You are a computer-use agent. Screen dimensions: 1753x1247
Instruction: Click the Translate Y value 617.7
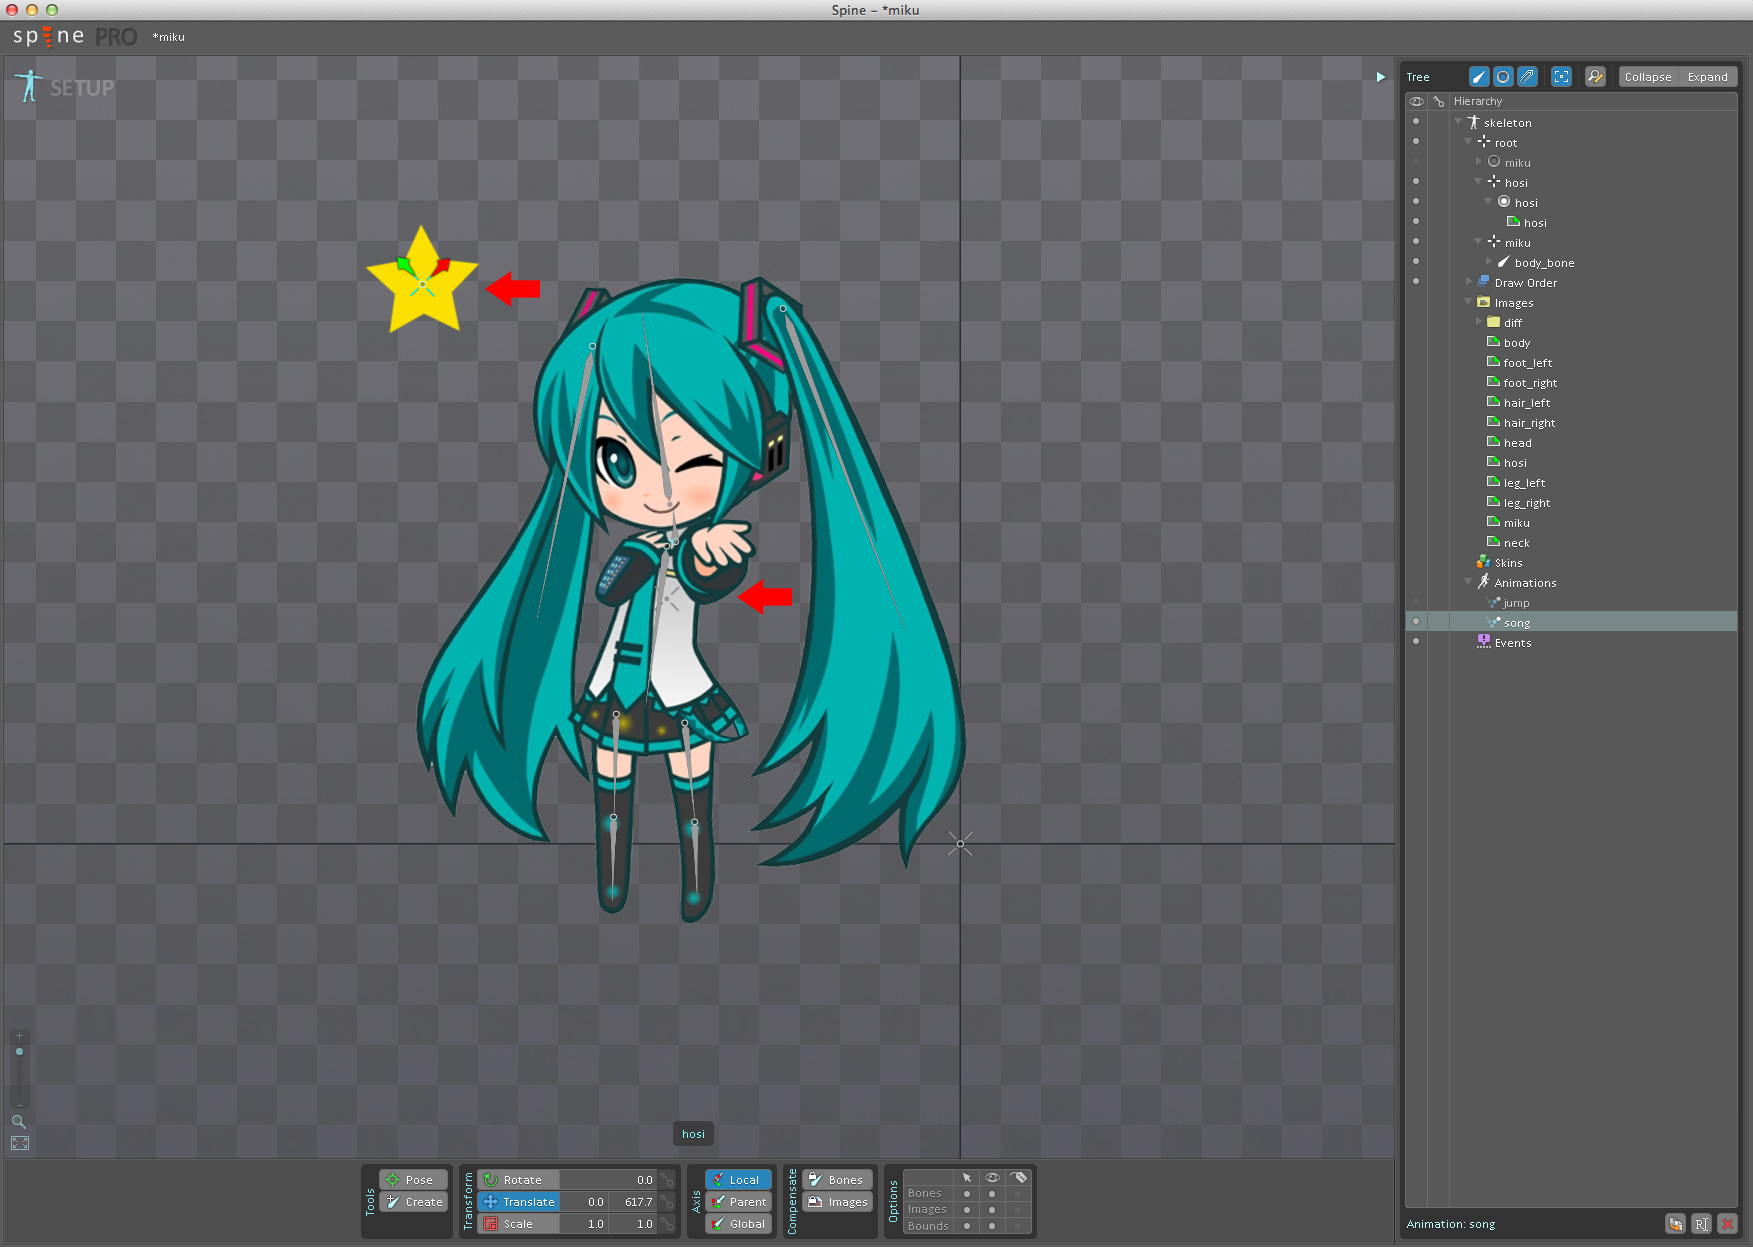point(632,1202)
